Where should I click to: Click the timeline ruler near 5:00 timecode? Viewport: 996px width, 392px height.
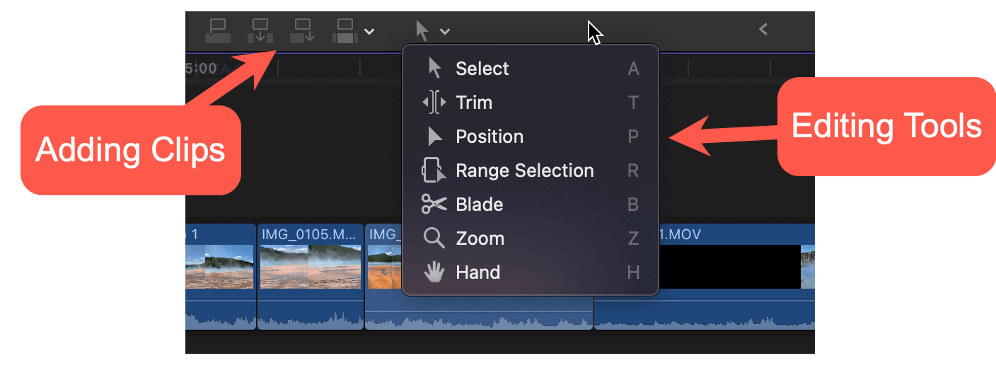pyautogui.click(x=201, y=68)
